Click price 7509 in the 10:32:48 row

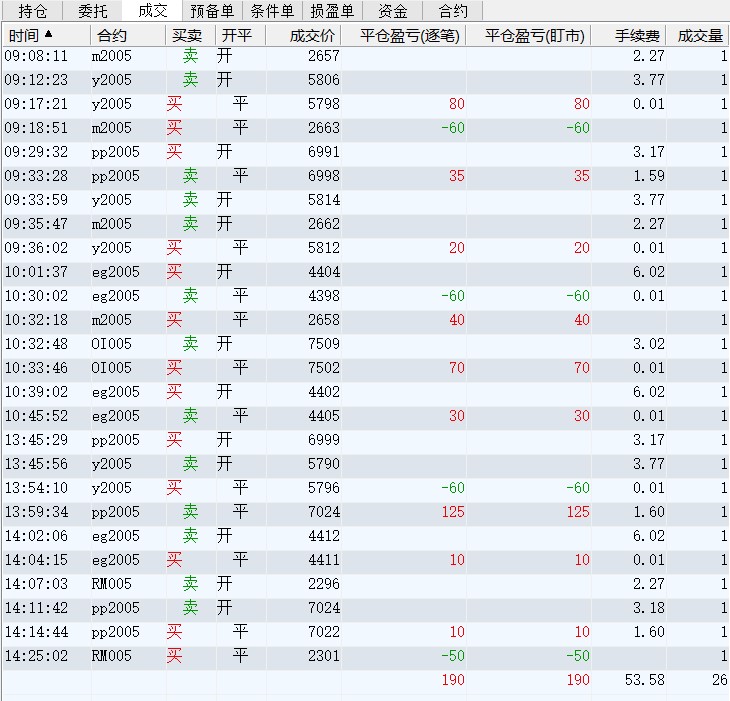tap(324, 344)
